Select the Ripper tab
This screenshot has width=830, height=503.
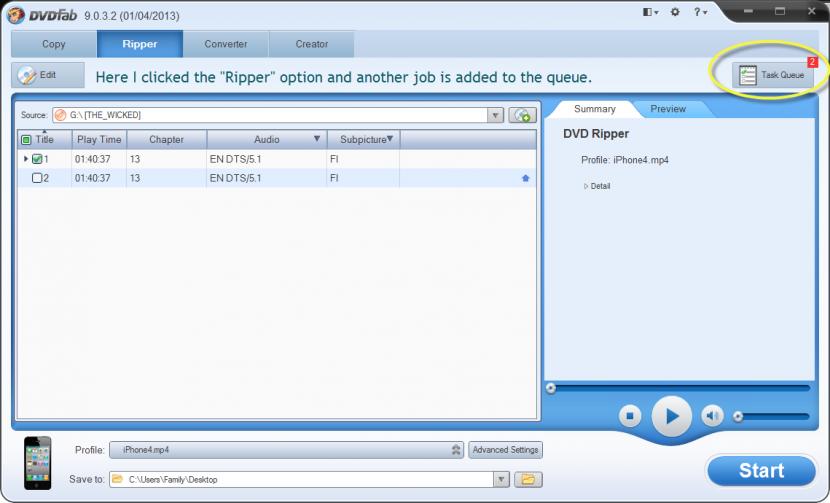pyautogui.click(x=140, y=44)
